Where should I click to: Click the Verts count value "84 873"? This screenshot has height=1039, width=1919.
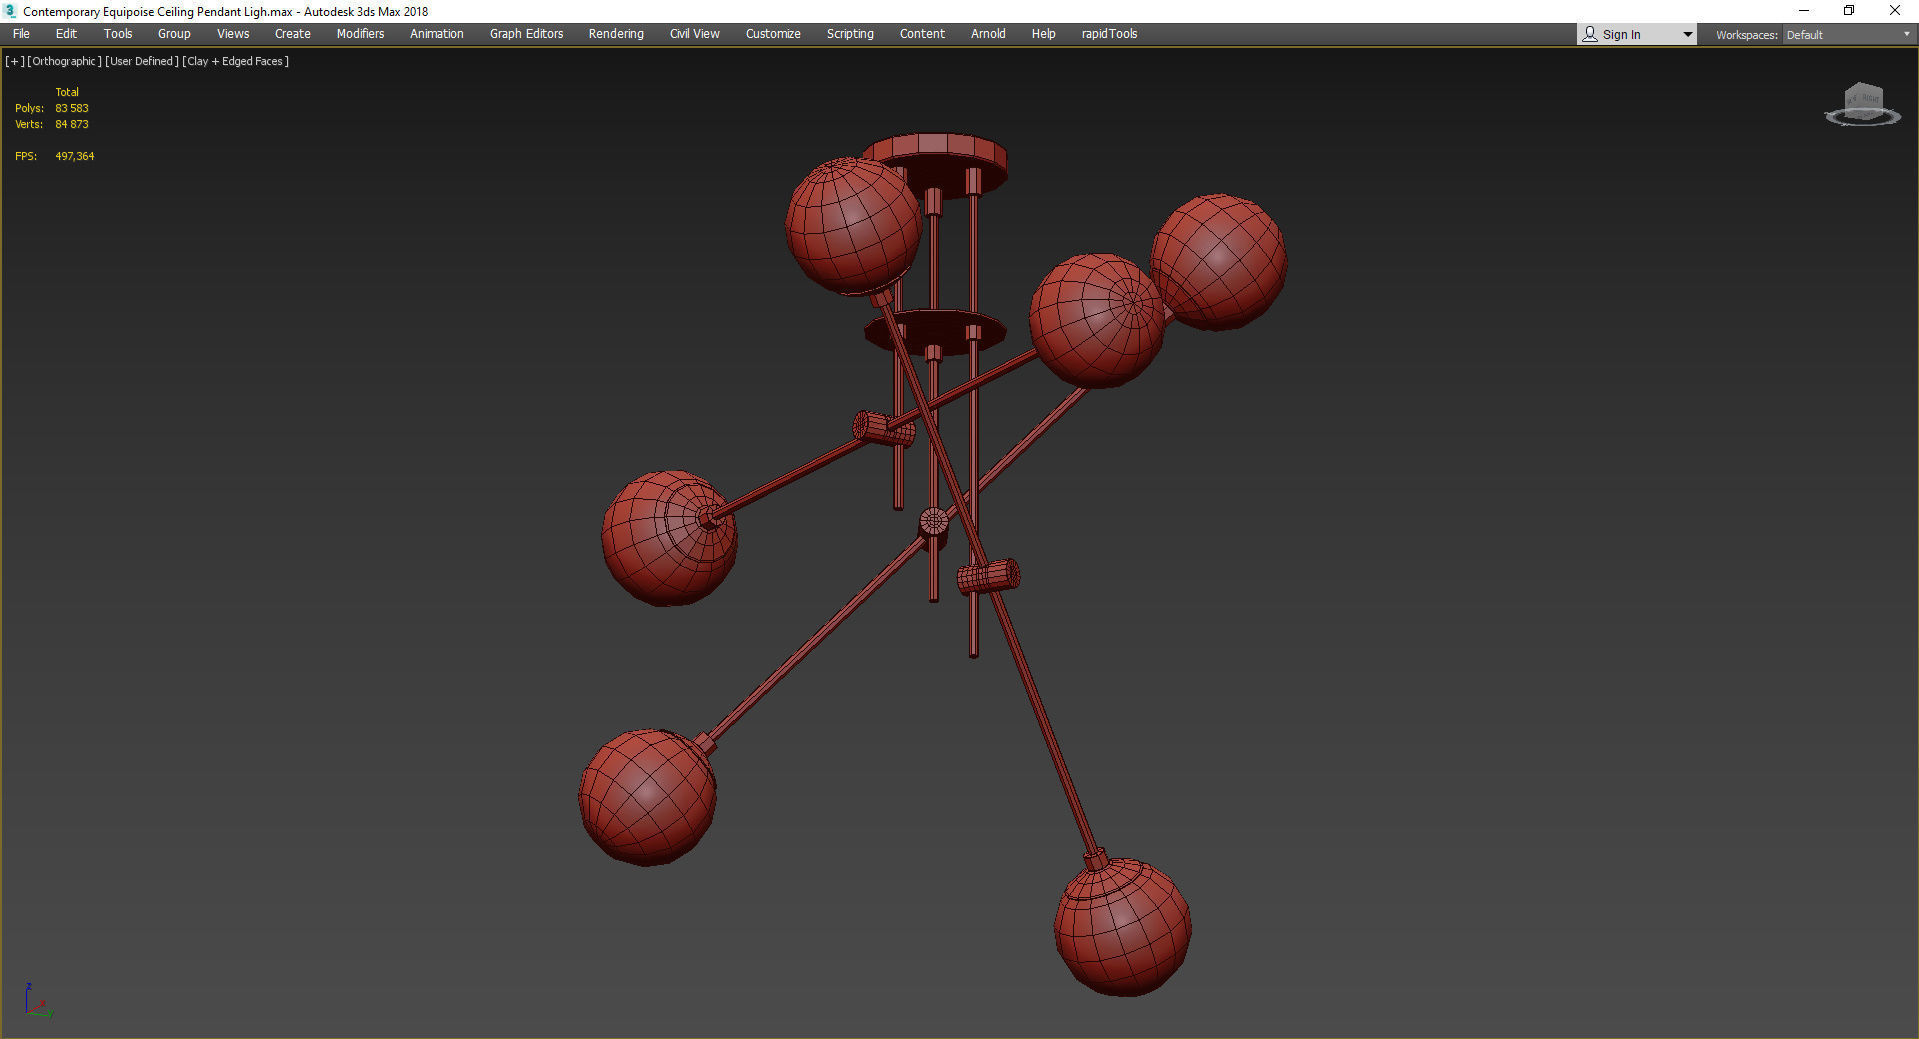[x=72, y=124]
